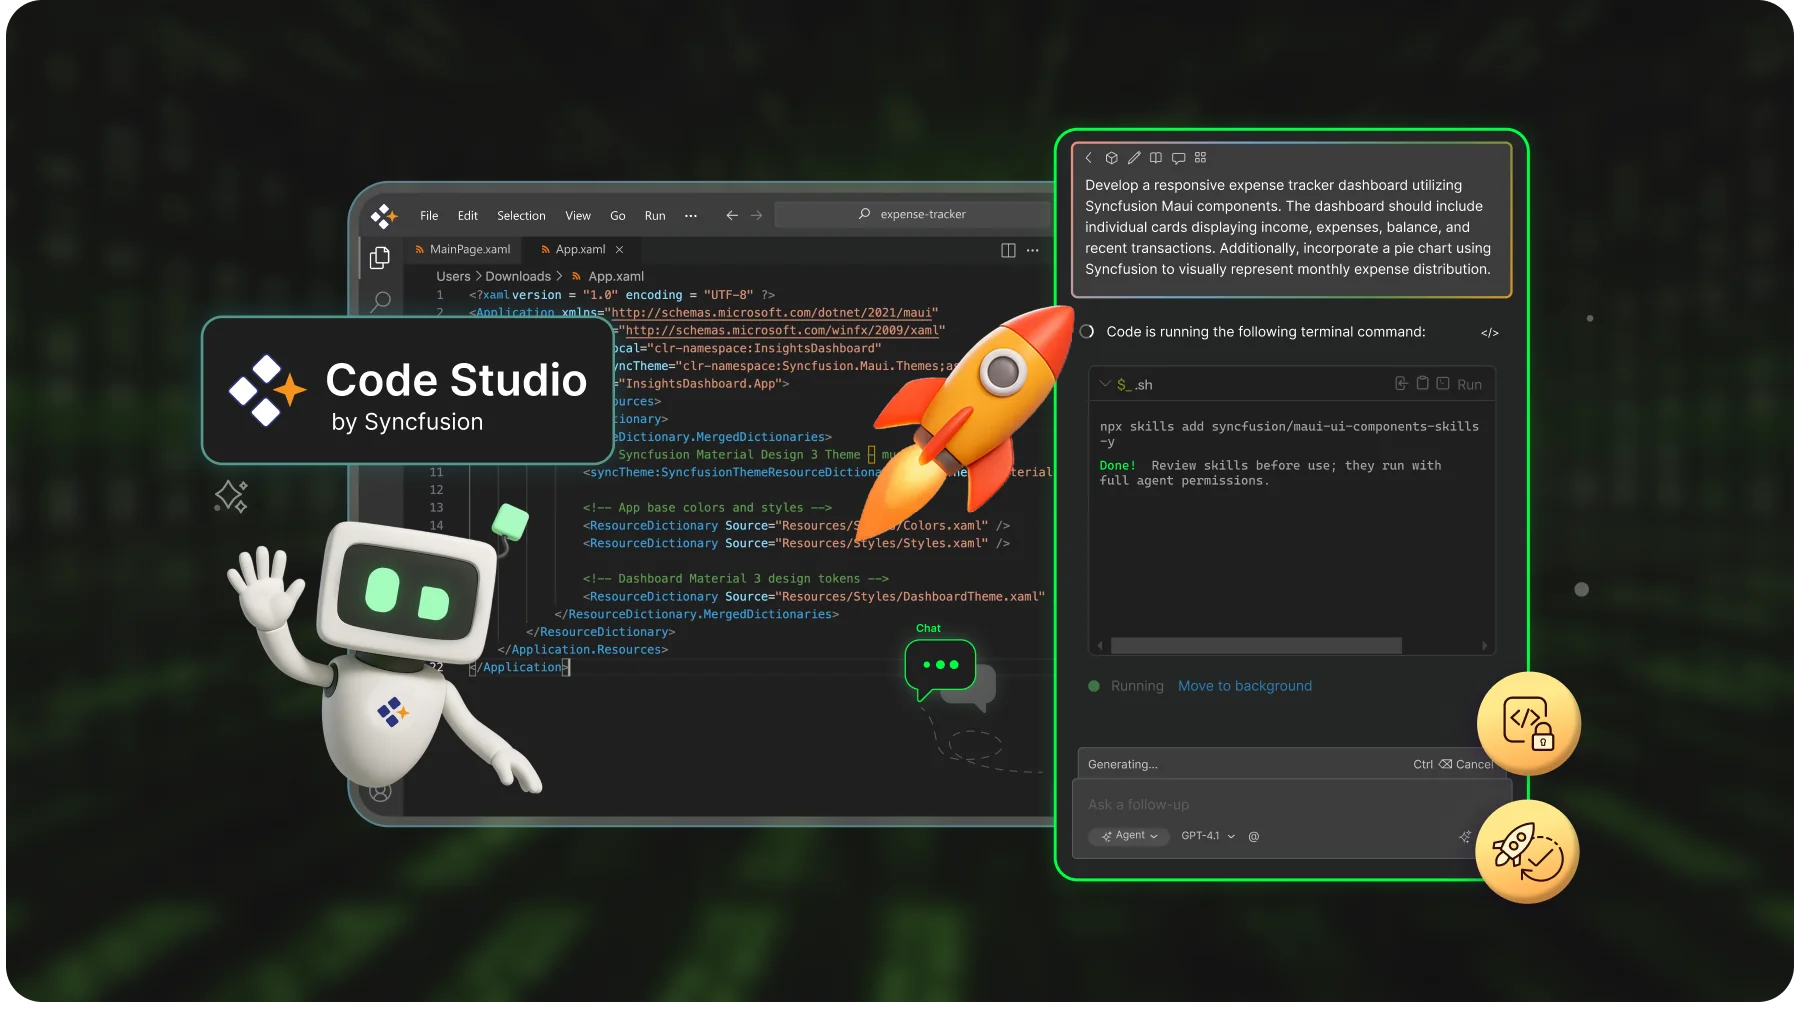Open the accounts icon at sidebar bottom
Image resolution: width=1794 pixels, height=1011 pixels.
(381, 792)
